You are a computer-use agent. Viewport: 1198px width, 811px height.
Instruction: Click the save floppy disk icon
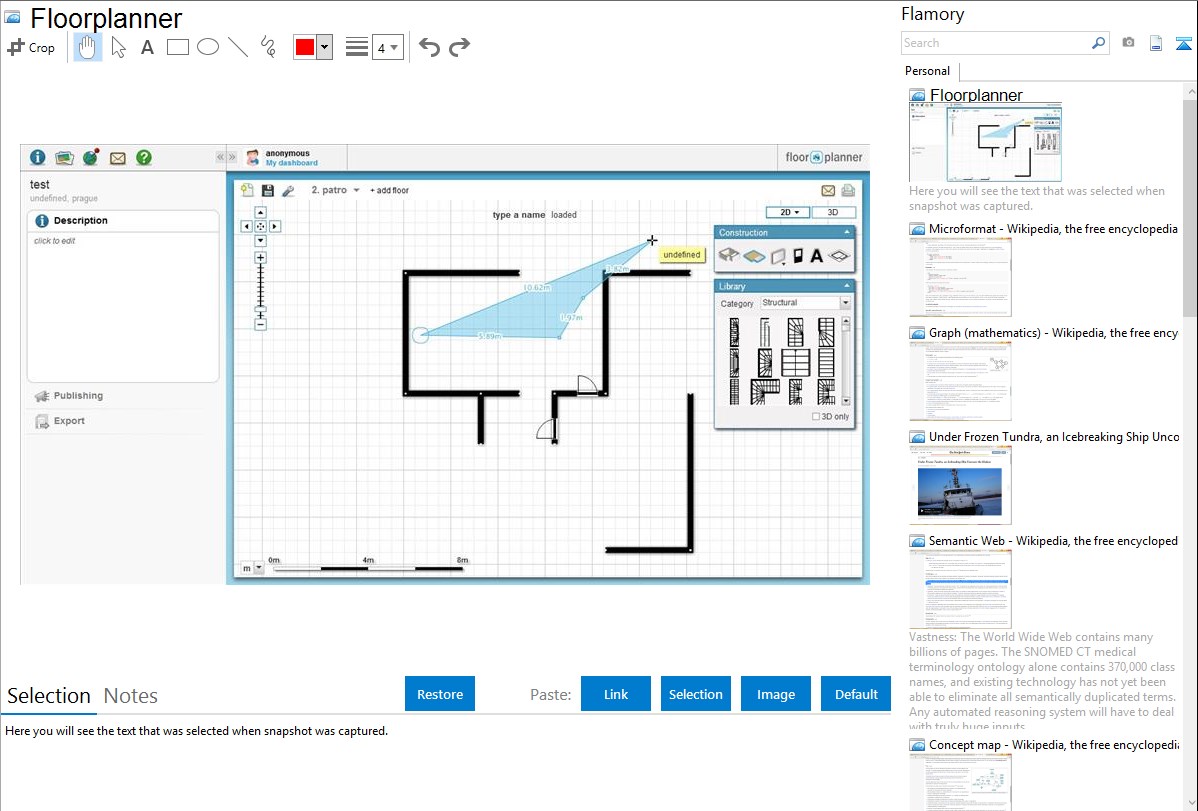coord(267,190)
